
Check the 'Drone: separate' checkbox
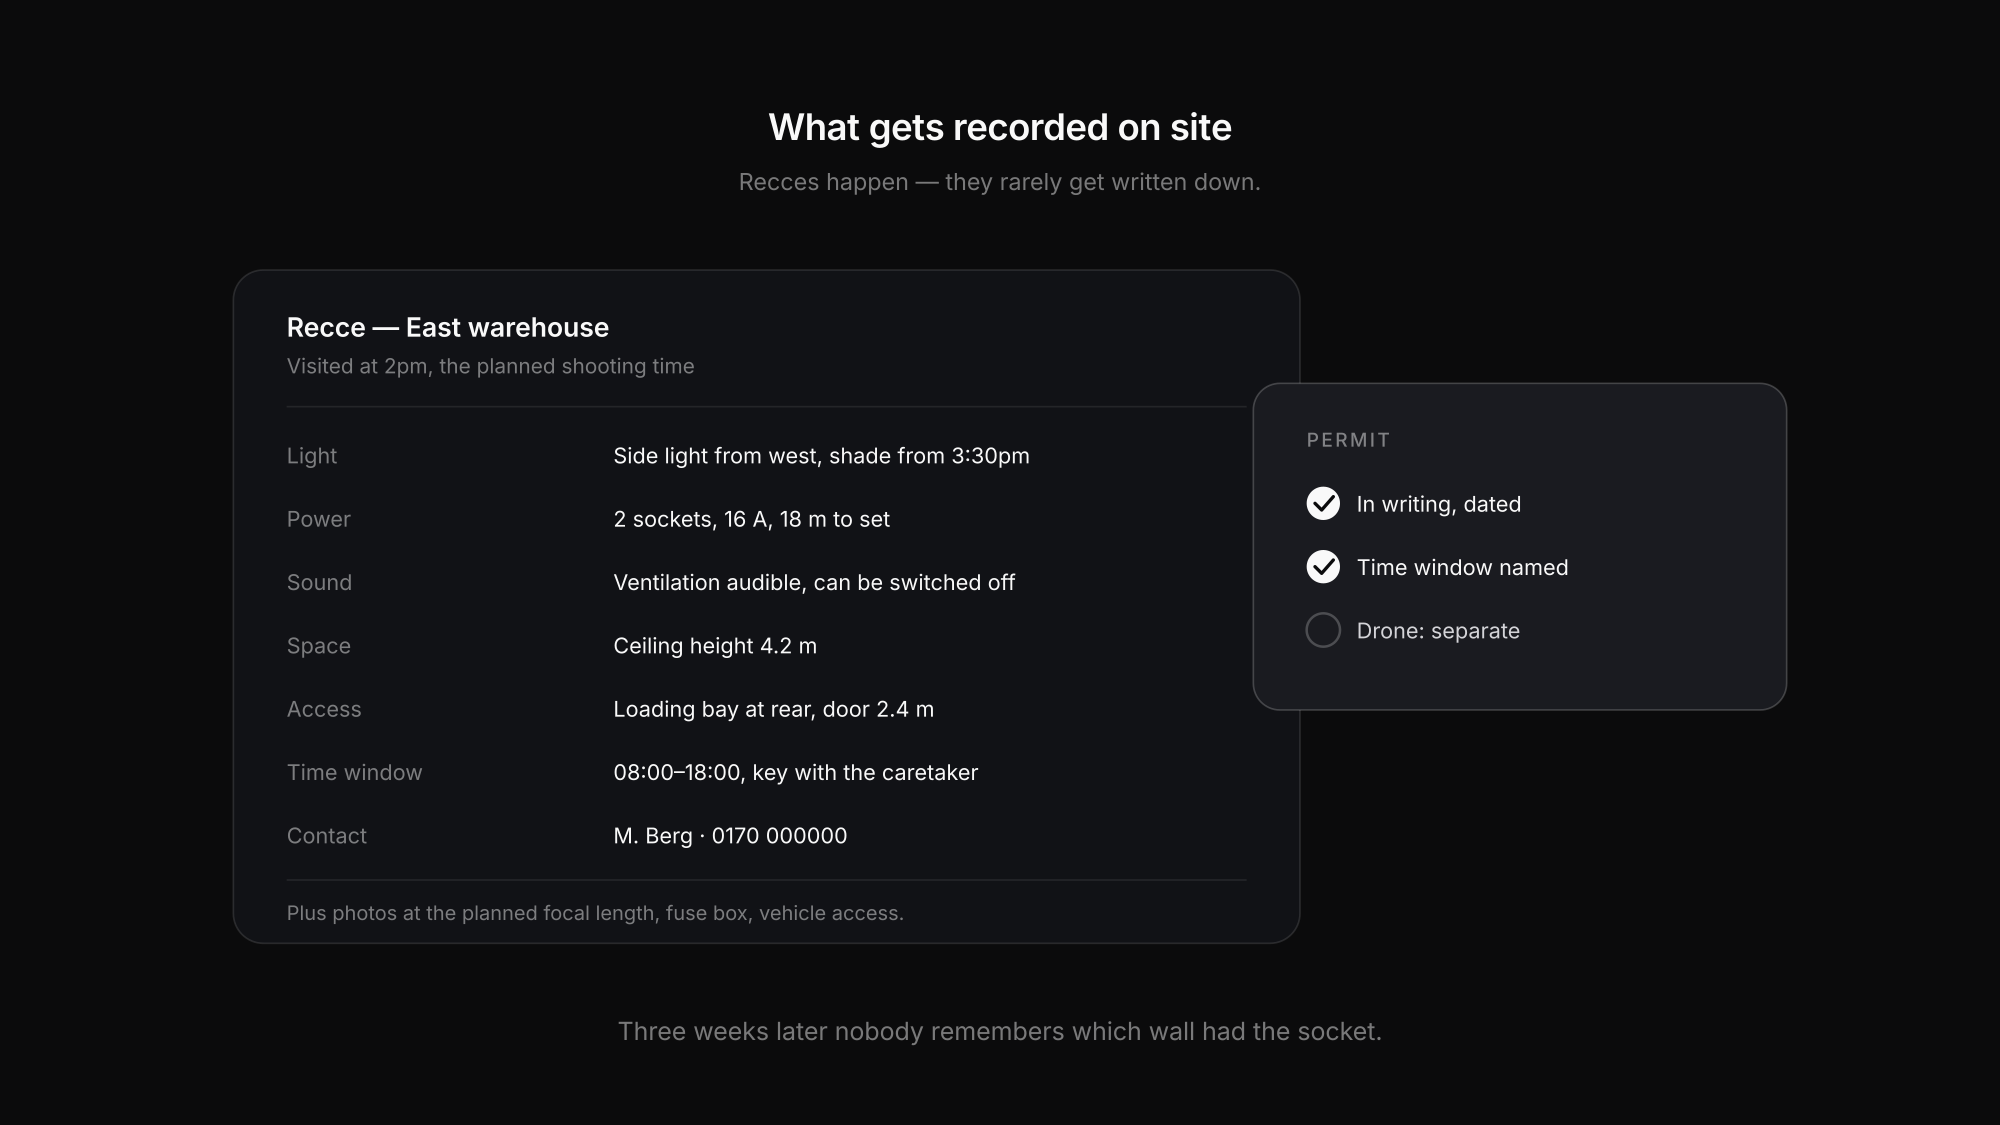pyautogui.click(x=1323, y=630)
